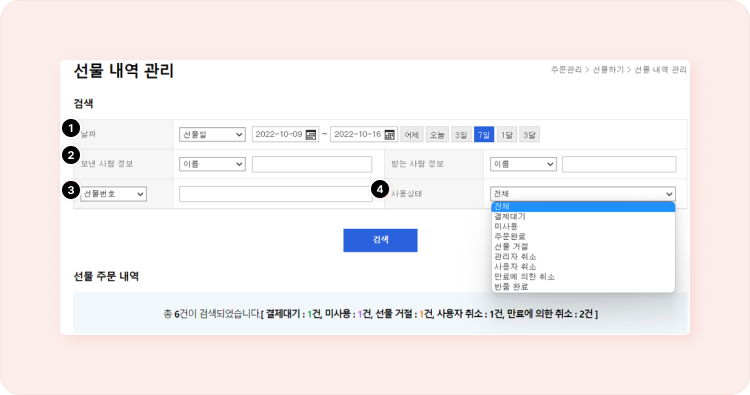The height and width of the screenshot is (395, 750).
Task: Go to 선물하기 in breadcrumb
Action: 608,70
